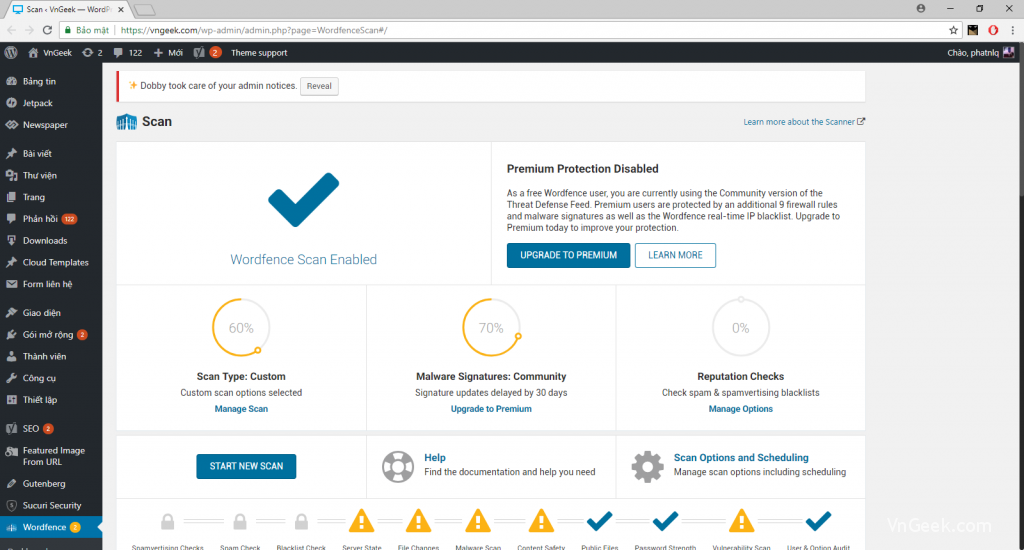Open Công cụ tools menu
Image resolution: width=1024 pixels, height=550 pixels.
coord(51,378)
